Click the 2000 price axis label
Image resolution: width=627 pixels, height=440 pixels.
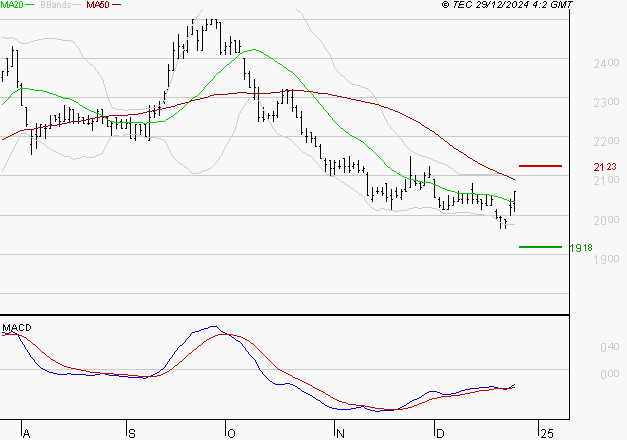coord(606,220)
